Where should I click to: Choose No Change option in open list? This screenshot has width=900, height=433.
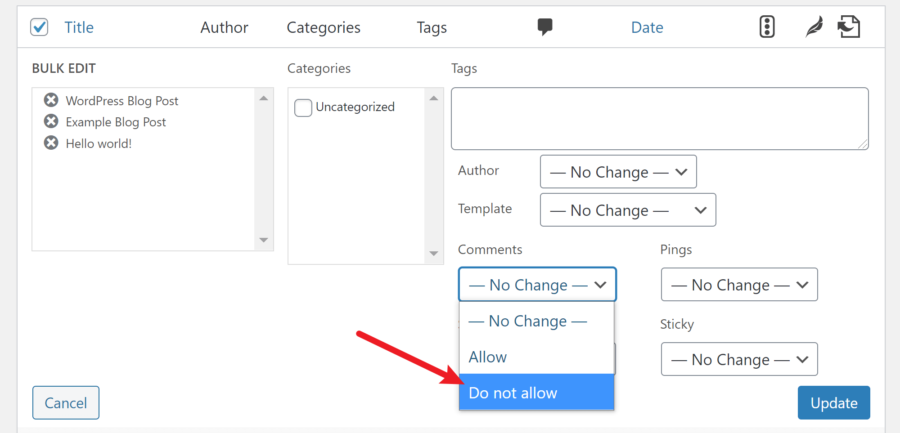click(x=537, y=321)
